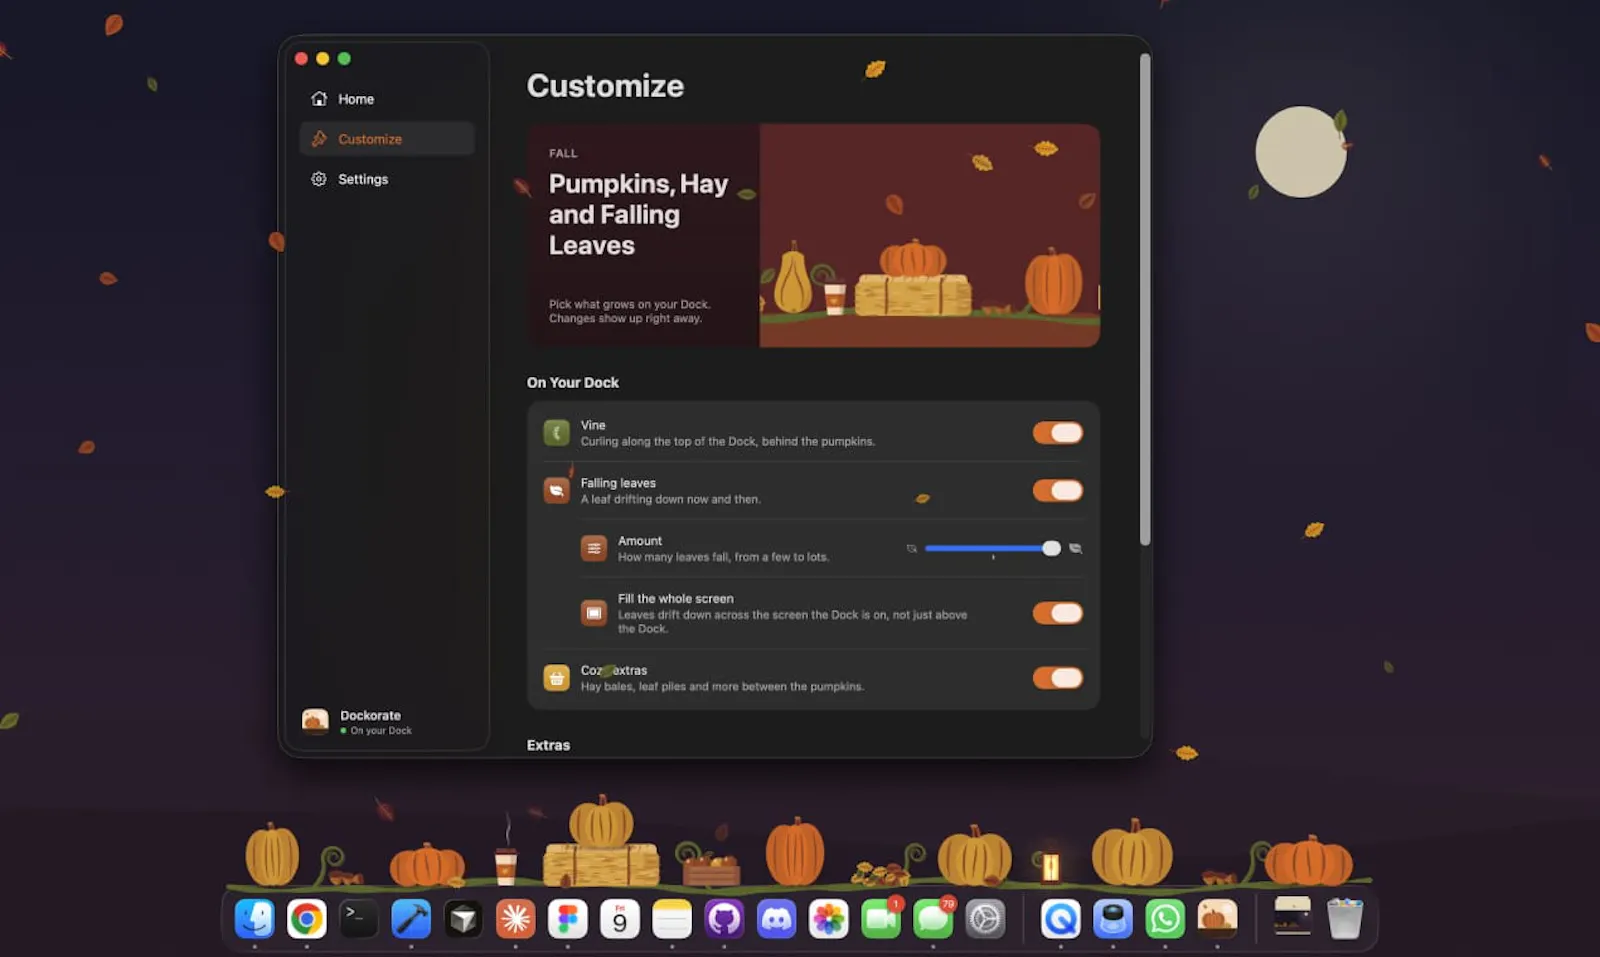
Task: Launch Google Chrome from the Dock
Action: [307, 918]
